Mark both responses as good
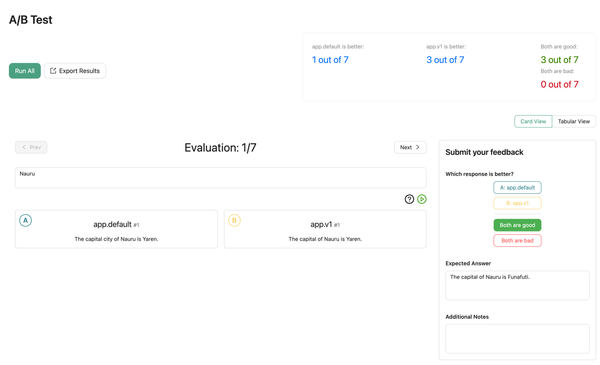 pos(517,225)
